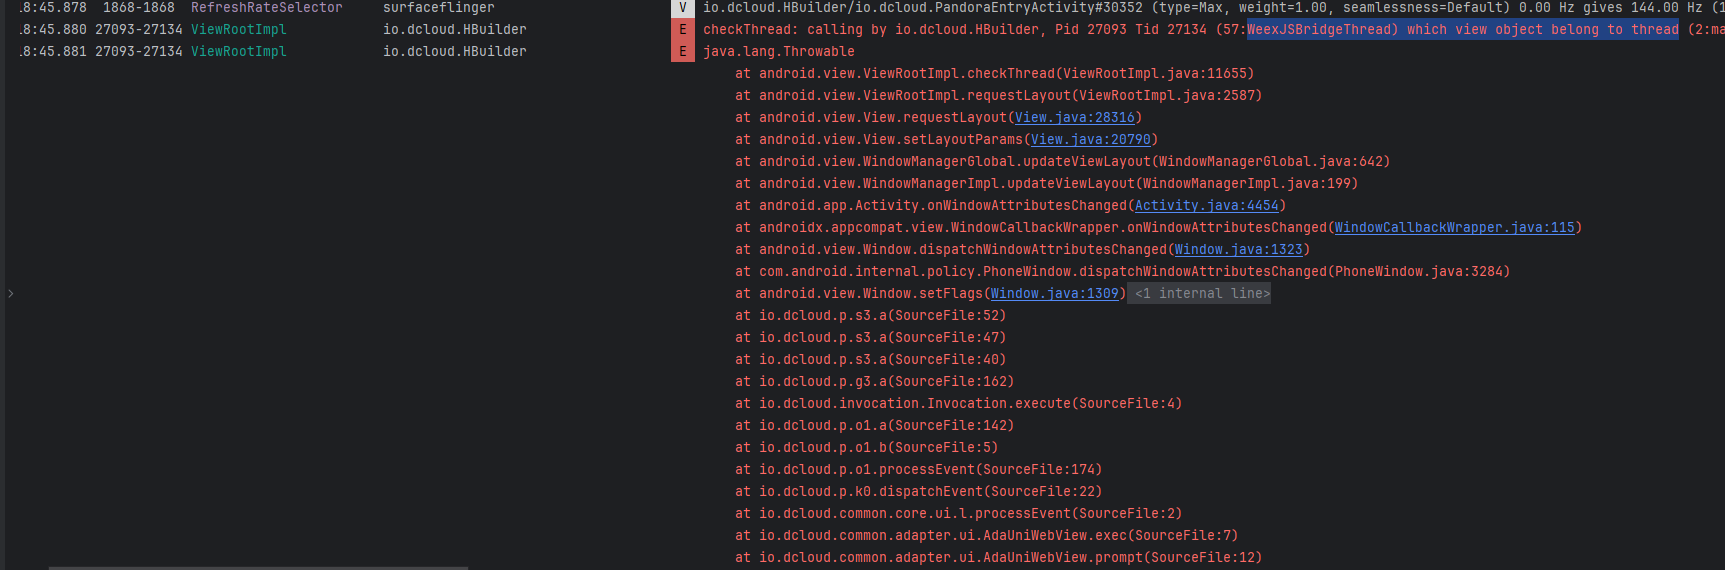Open the View.java:28316 source link

coord(1075,118)
